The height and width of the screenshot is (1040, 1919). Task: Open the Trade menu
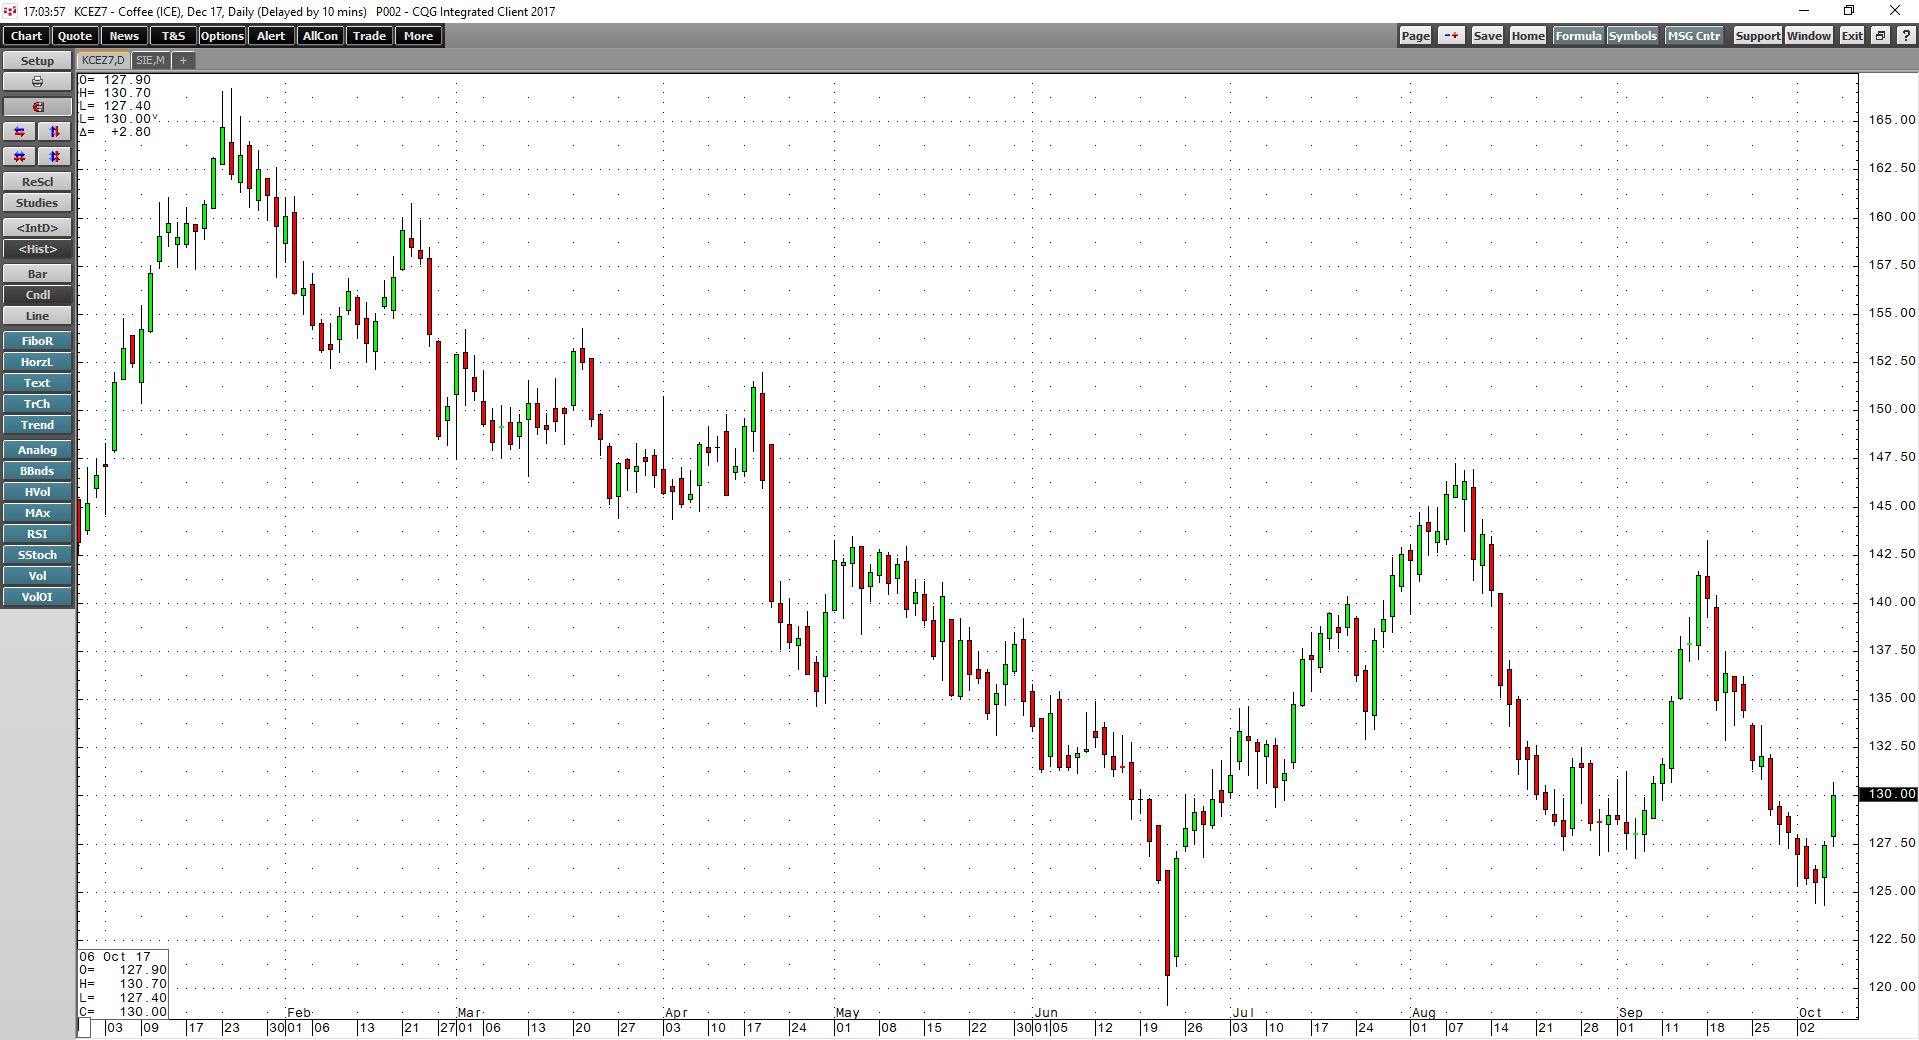coord(369,36)
